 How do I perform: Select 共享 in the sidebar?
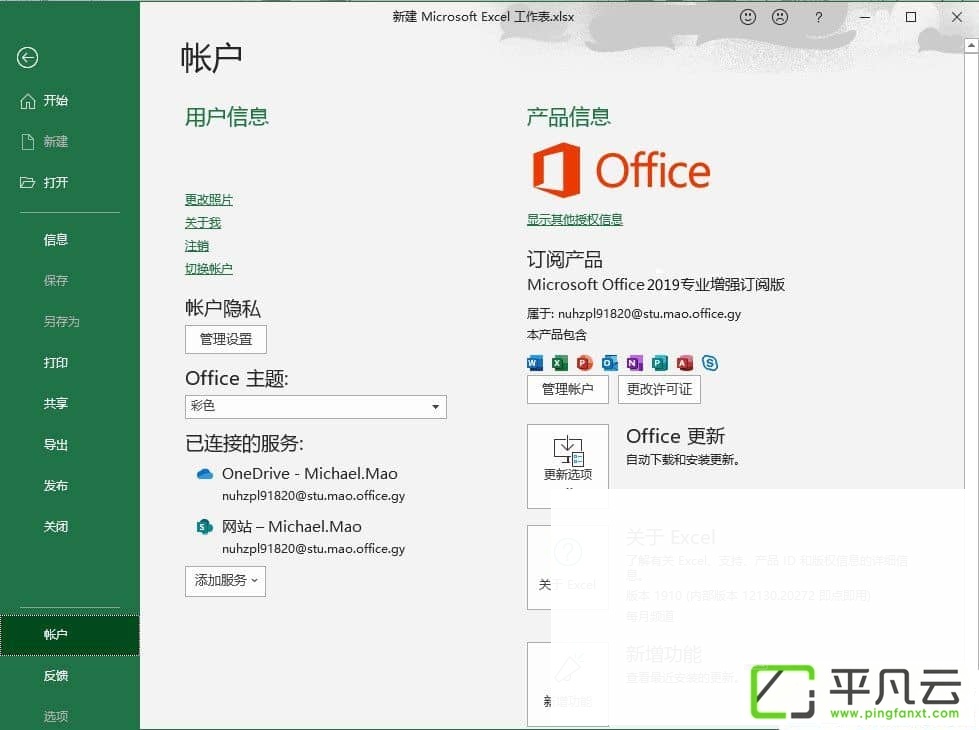(56, 403)
